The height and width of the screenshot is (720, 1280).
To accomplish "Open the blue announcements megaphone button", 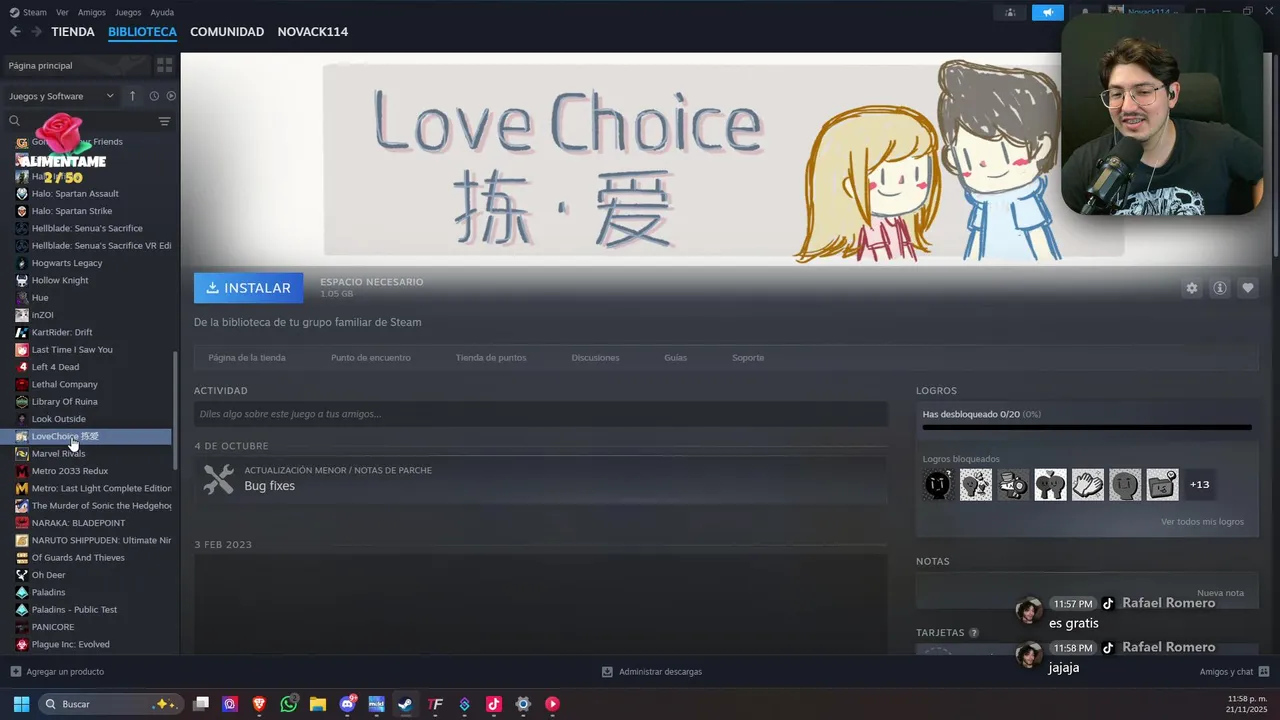I will click(x=1047, y=12).
